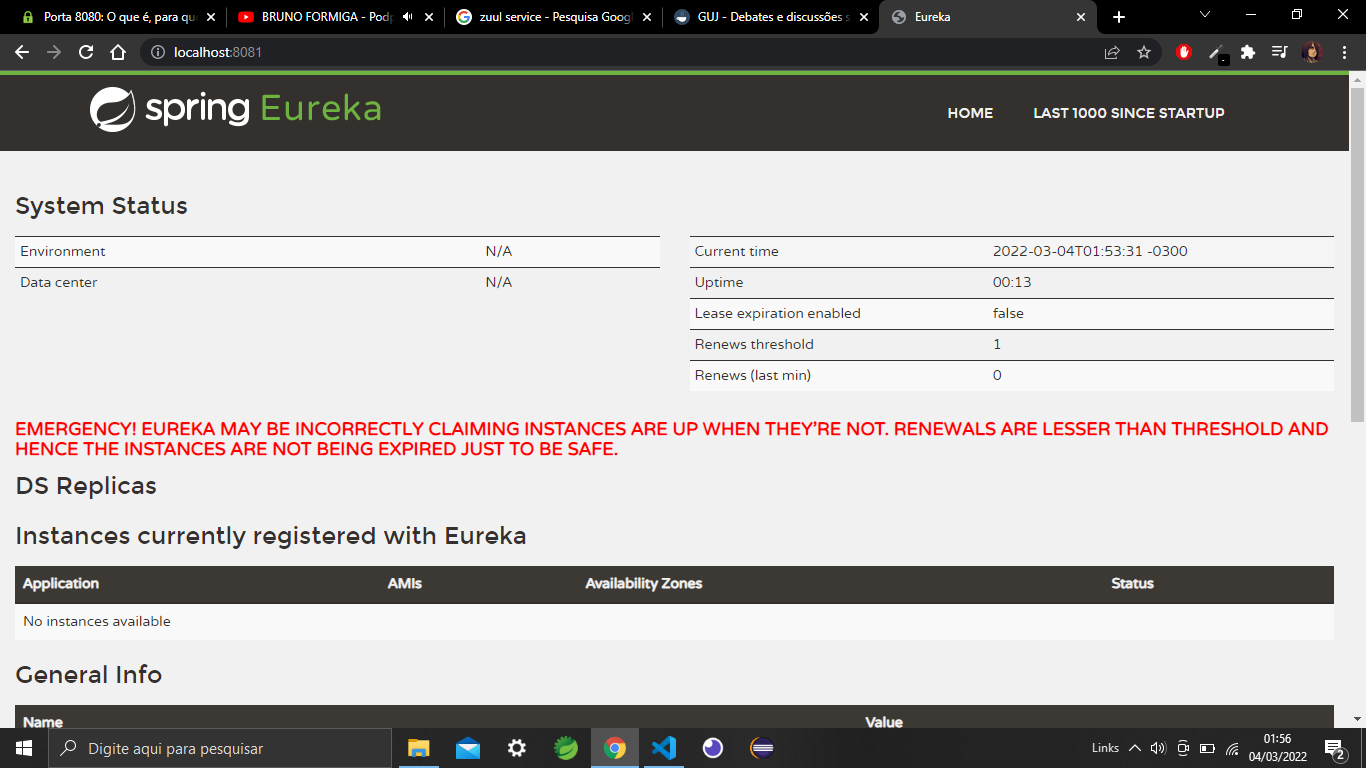Open volume control in system tray

(1158, 748)
